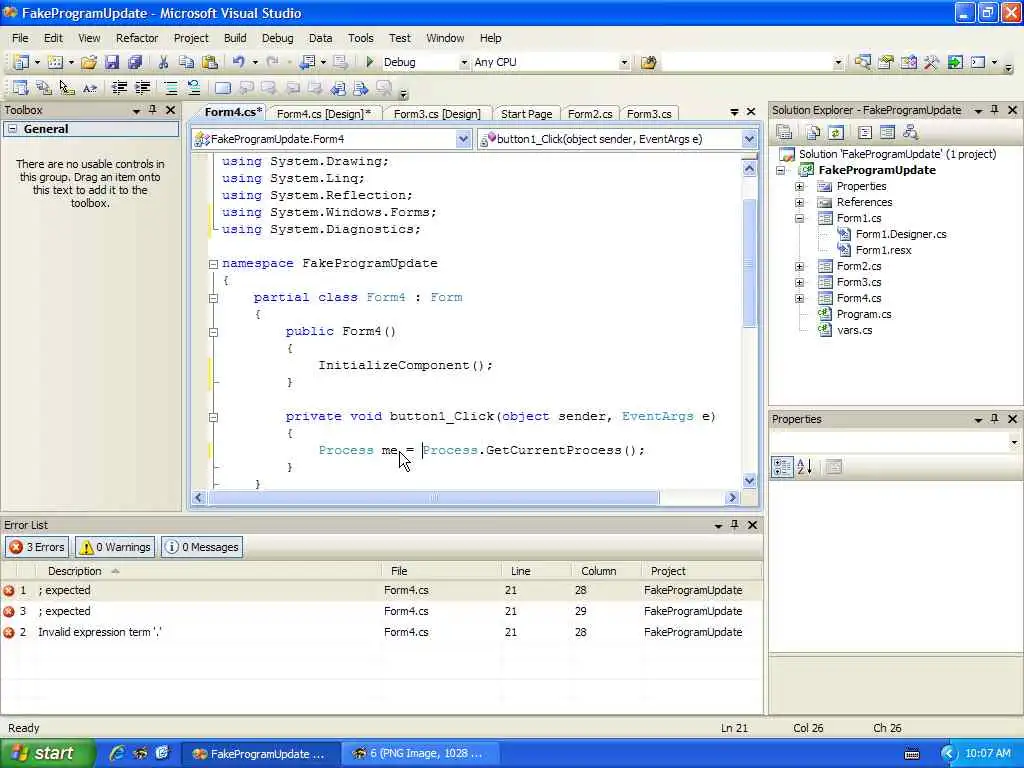Screen dimensions: 1024x768
Task: Toggle a bookmark on the current line
Action: pos(223,88)
